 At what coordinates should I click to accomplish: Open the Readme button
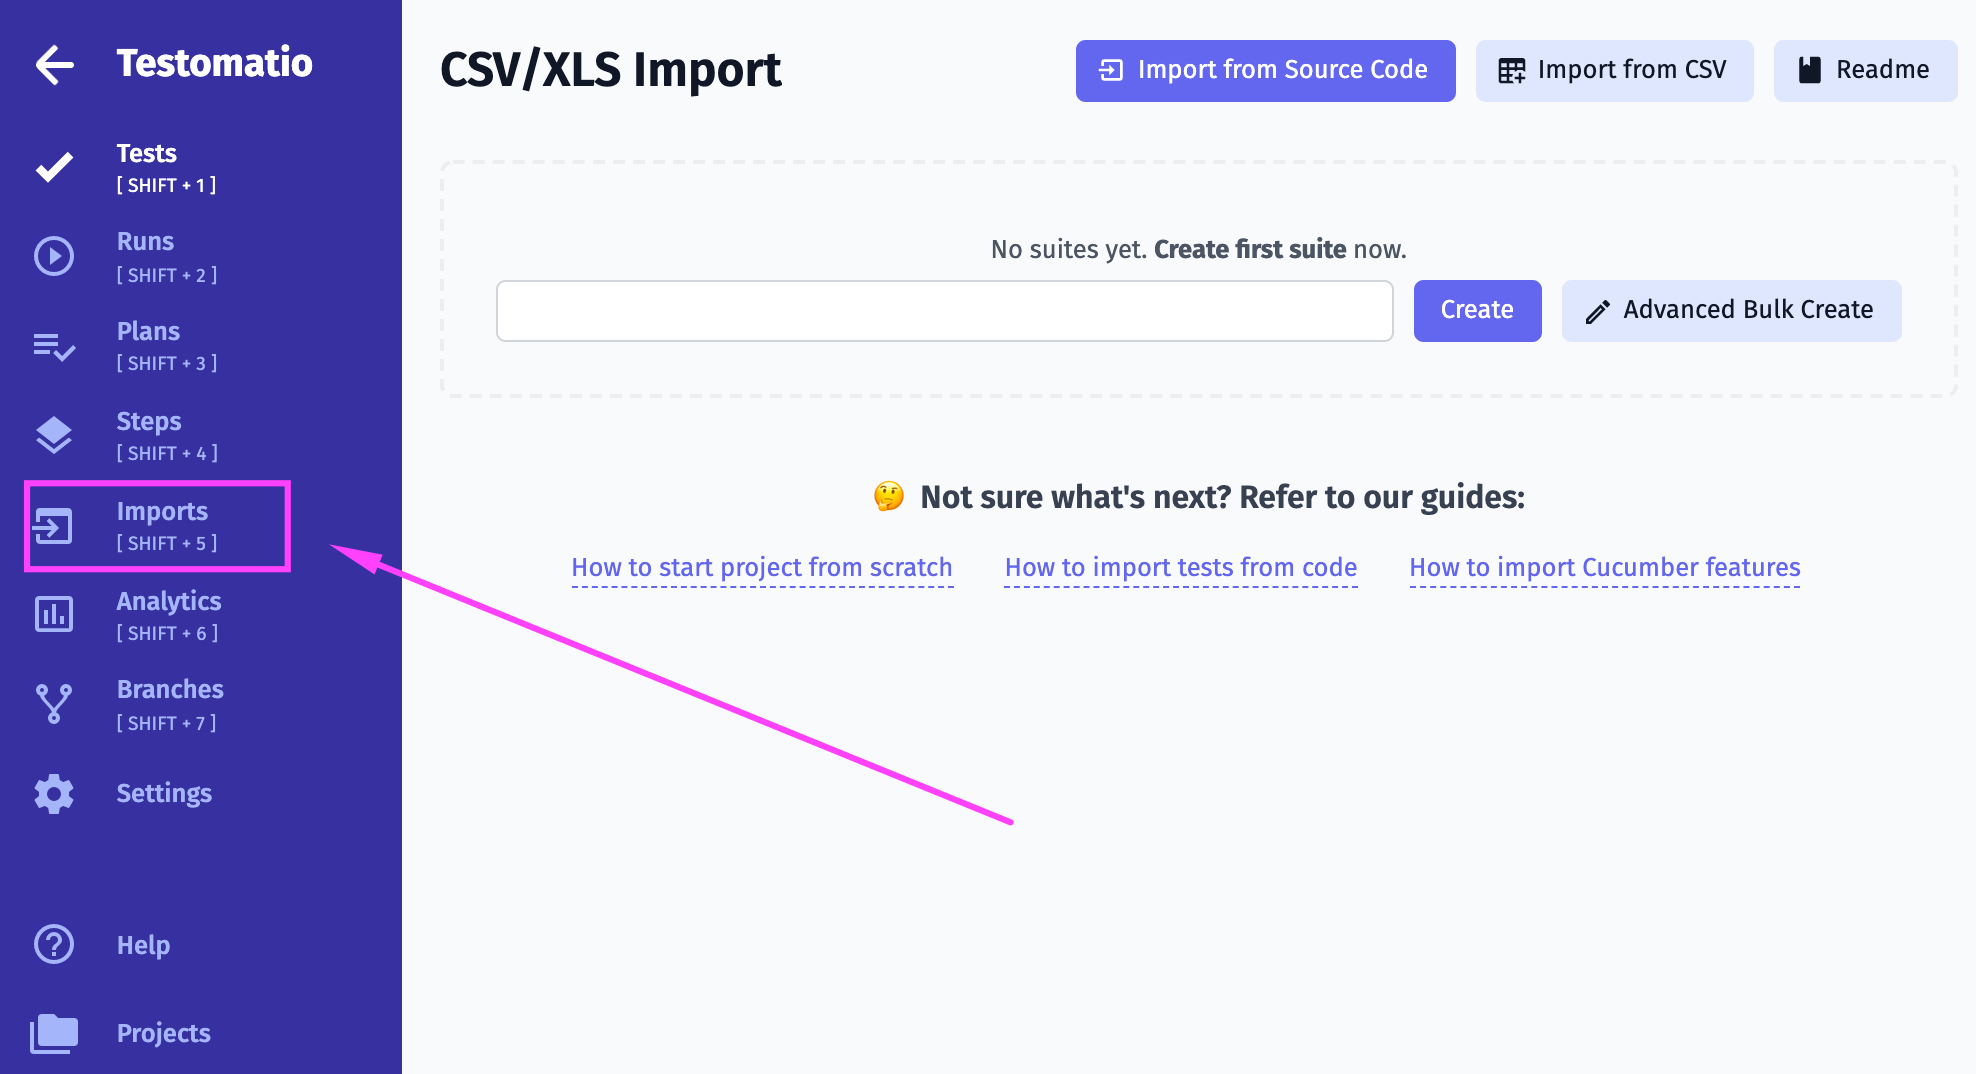[x=1866, y=70]
